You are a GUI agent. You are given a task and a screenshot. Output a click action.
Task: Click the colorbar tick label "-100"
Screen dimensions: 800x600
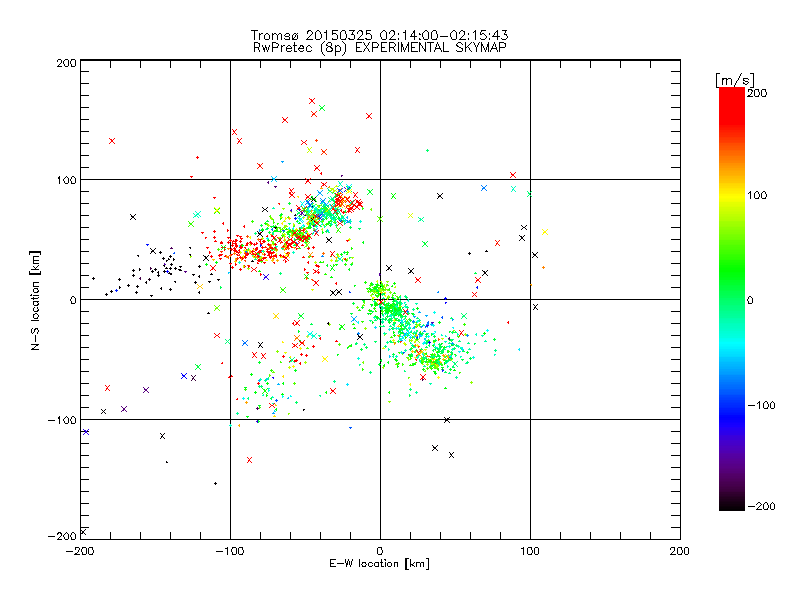pyautogui.click(x=761, y=406)
